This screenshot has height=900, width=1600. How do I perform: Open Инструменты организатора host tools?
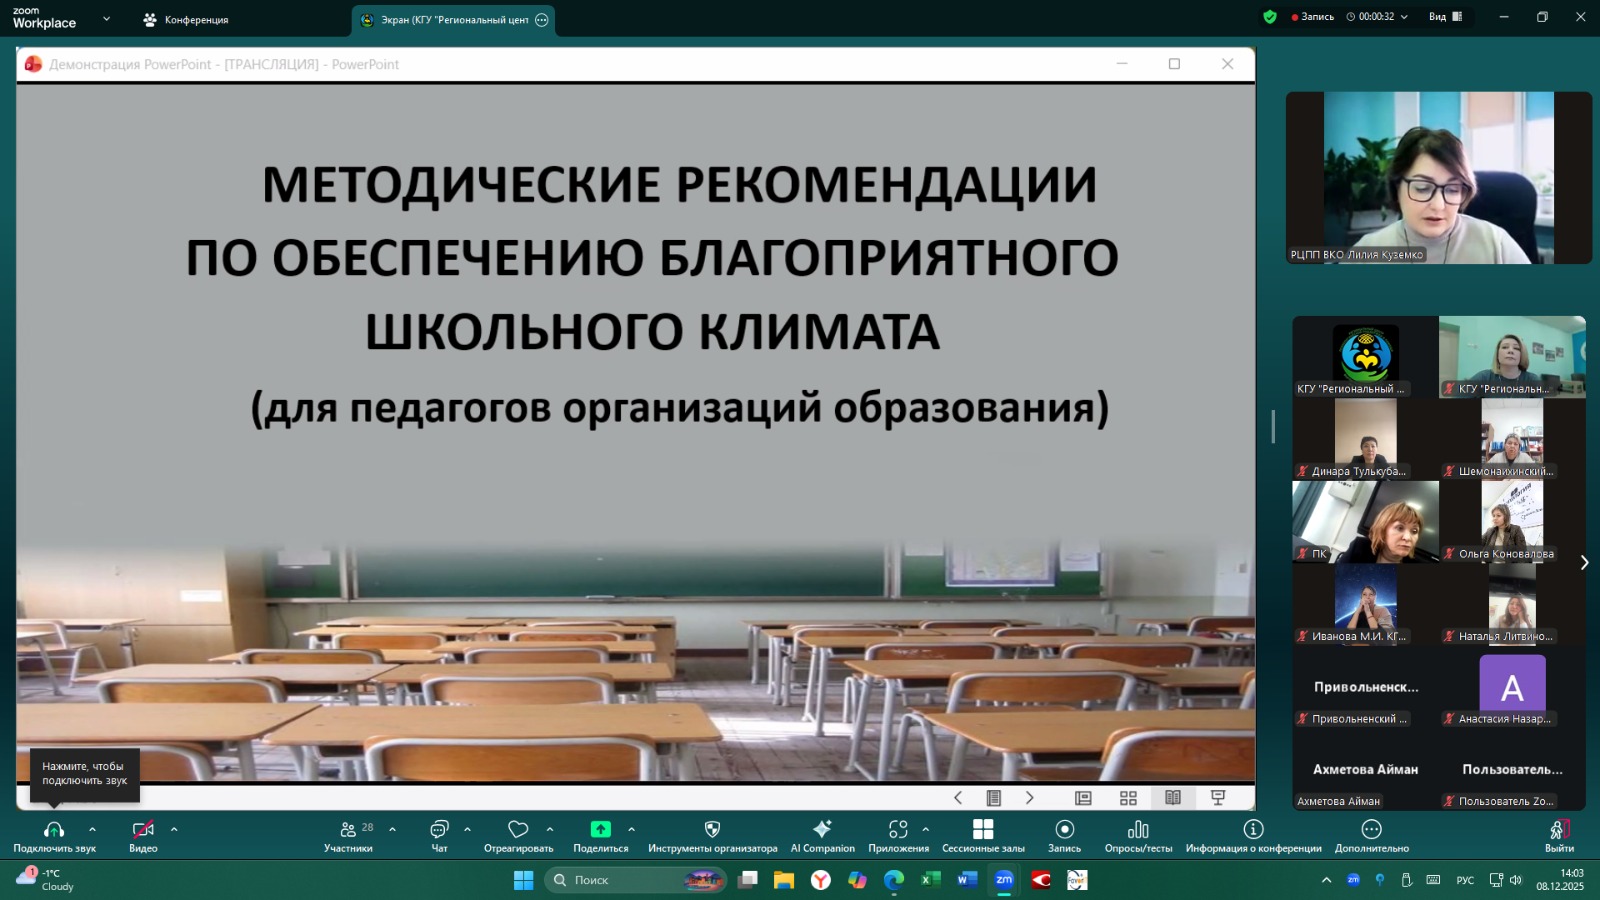tap(712, 835)
